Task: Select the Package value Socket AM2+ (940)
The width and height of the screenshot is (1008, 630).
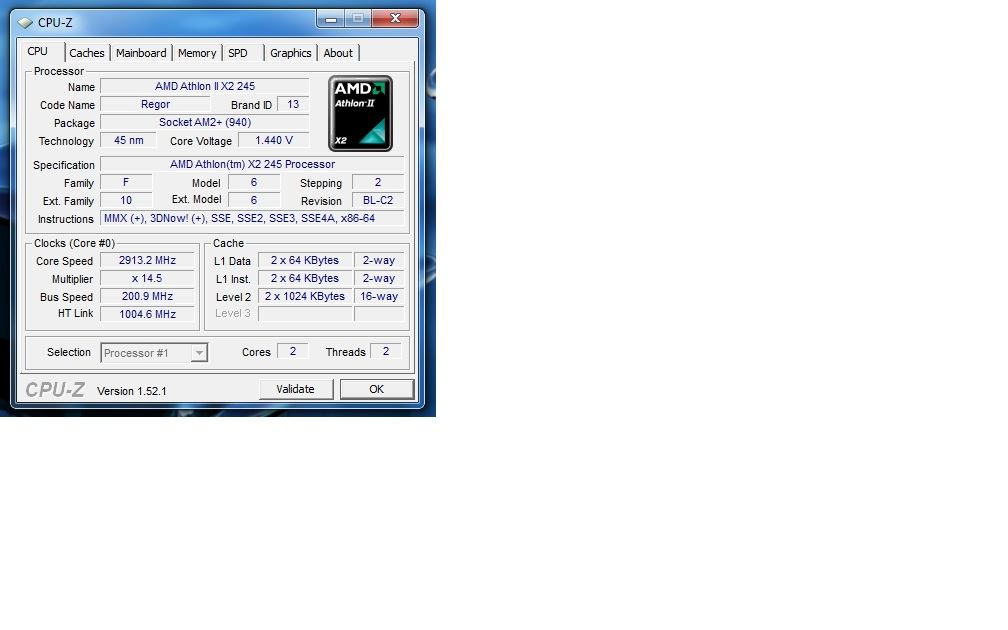Action: (x=204, y=122)
